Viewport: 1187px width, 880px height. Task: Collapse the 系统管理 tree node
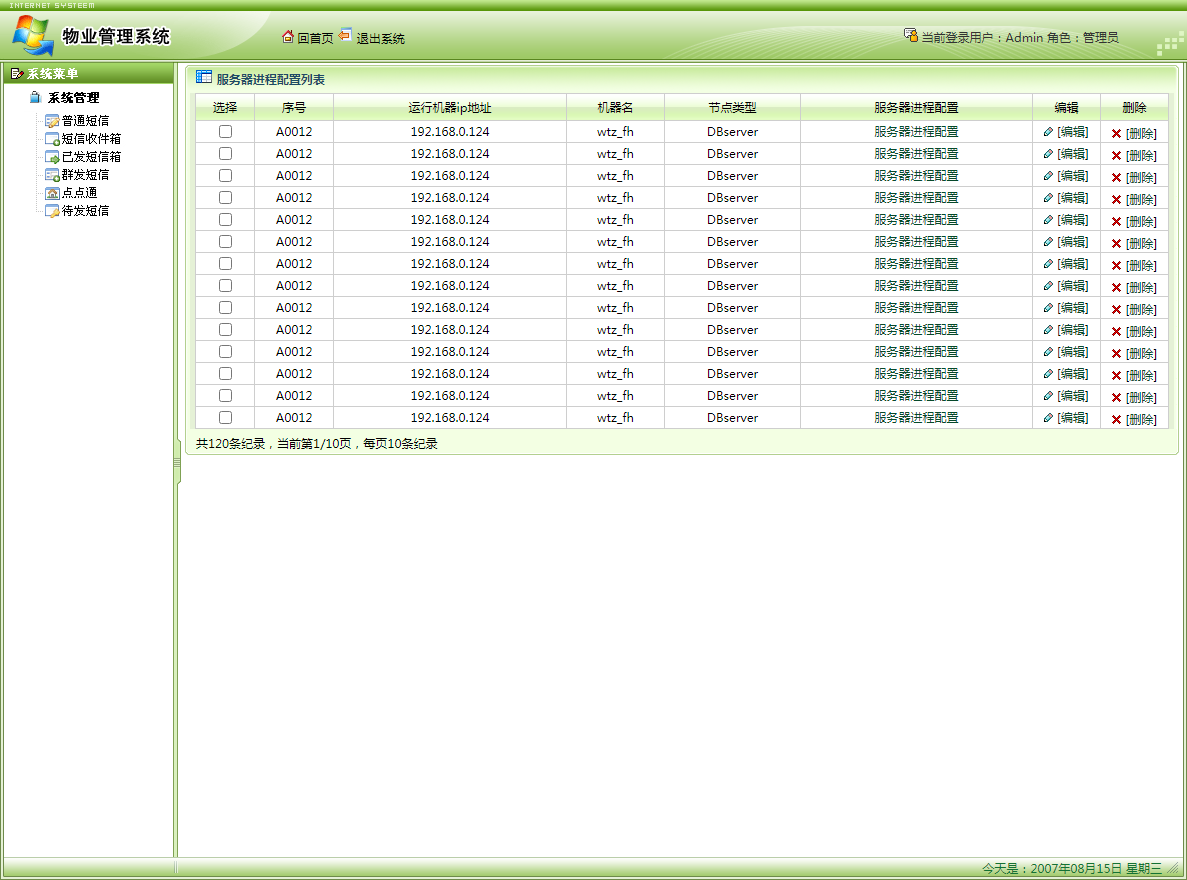tap(73, 98)
